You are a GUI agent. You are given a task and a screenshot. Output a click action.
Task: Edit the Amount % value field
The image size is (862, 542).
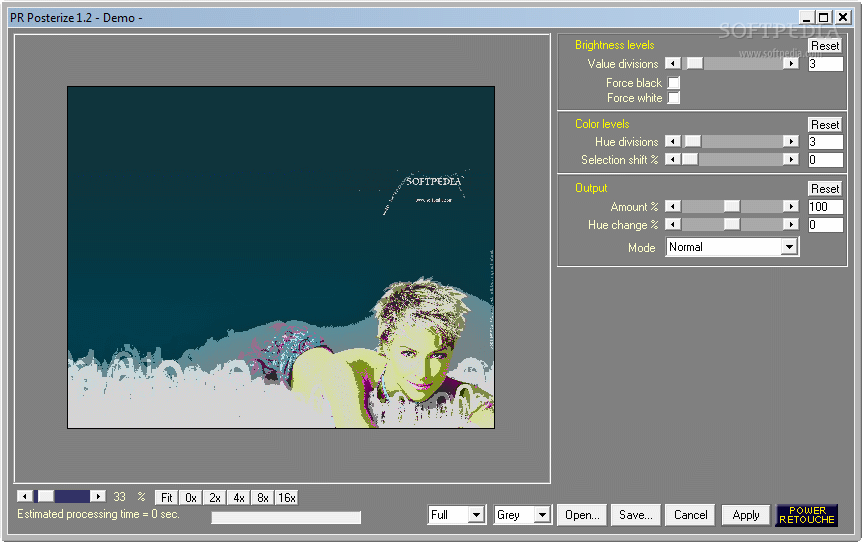coord(825,207)
